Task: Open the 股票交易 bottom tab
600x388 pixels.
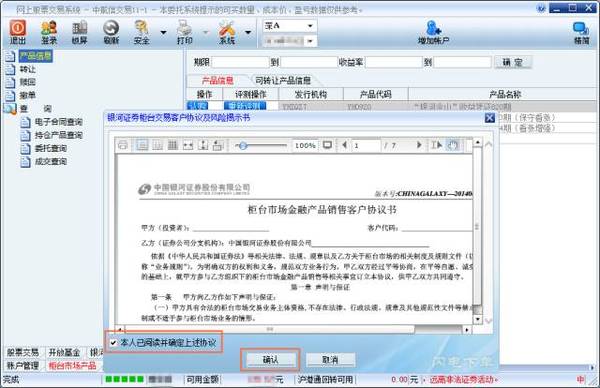Action: click(23, 352)
